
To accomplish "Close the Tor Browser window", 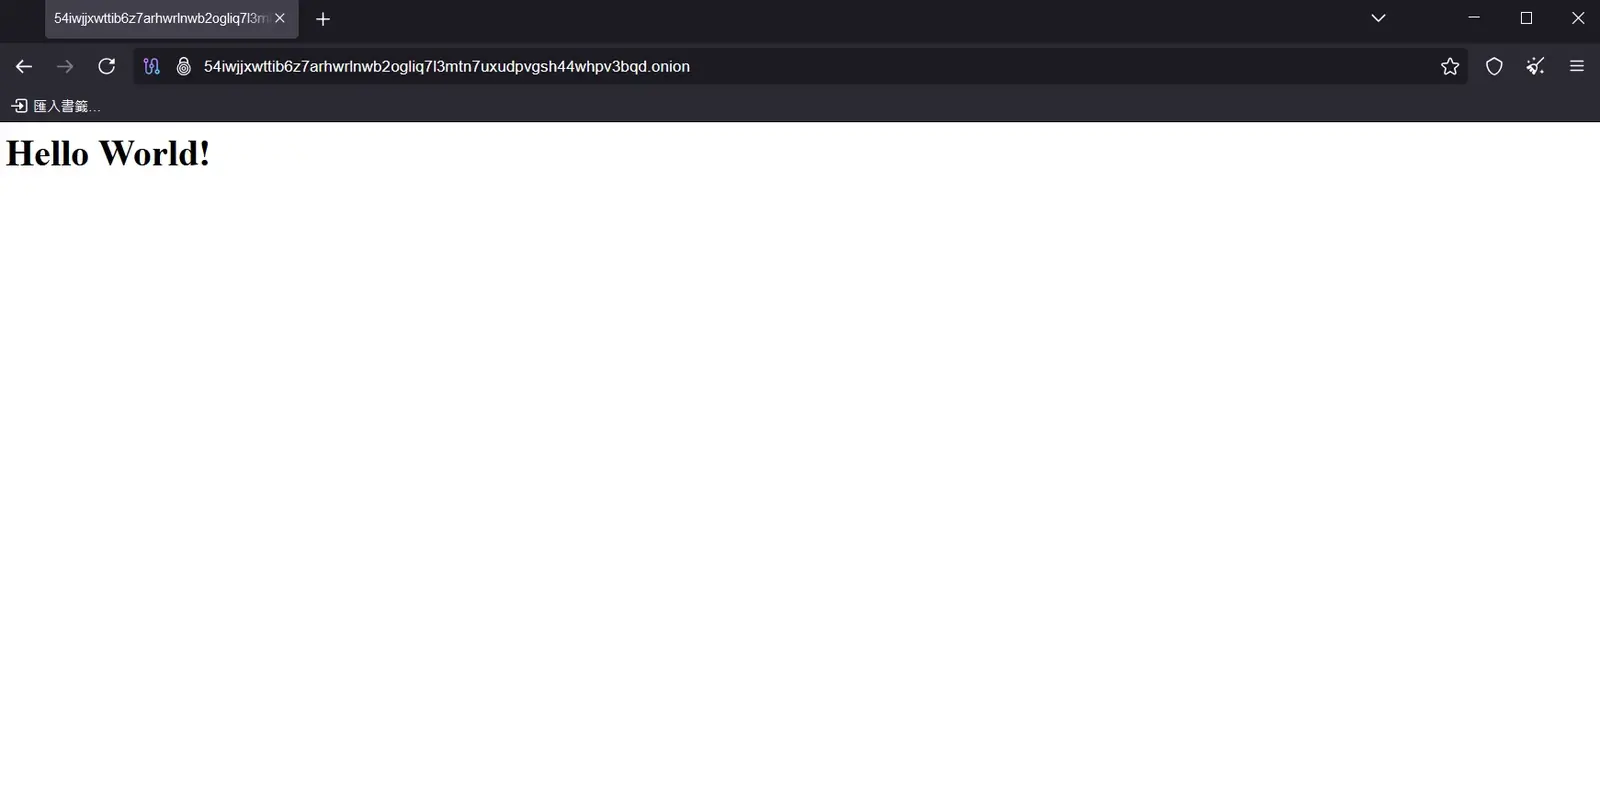I will click(x=1578, y=18).
